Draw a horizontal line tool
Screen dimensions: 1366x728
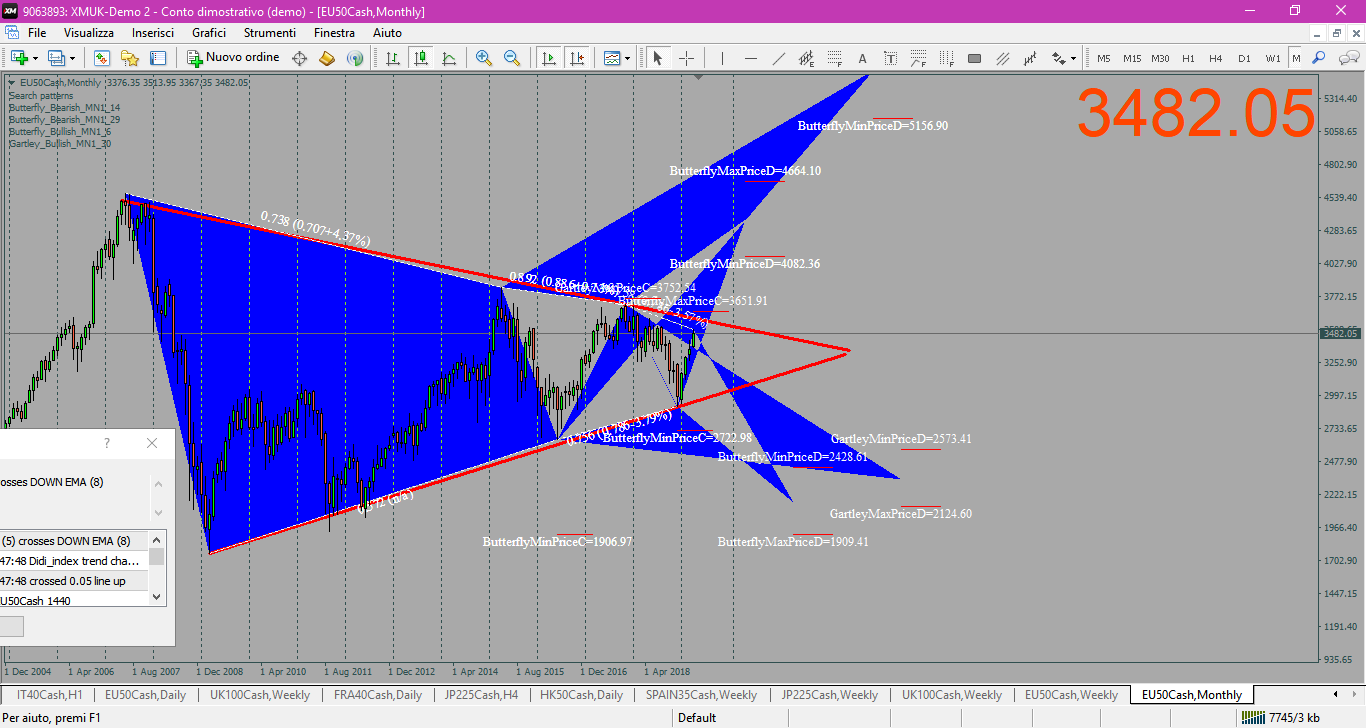point(750,58)
